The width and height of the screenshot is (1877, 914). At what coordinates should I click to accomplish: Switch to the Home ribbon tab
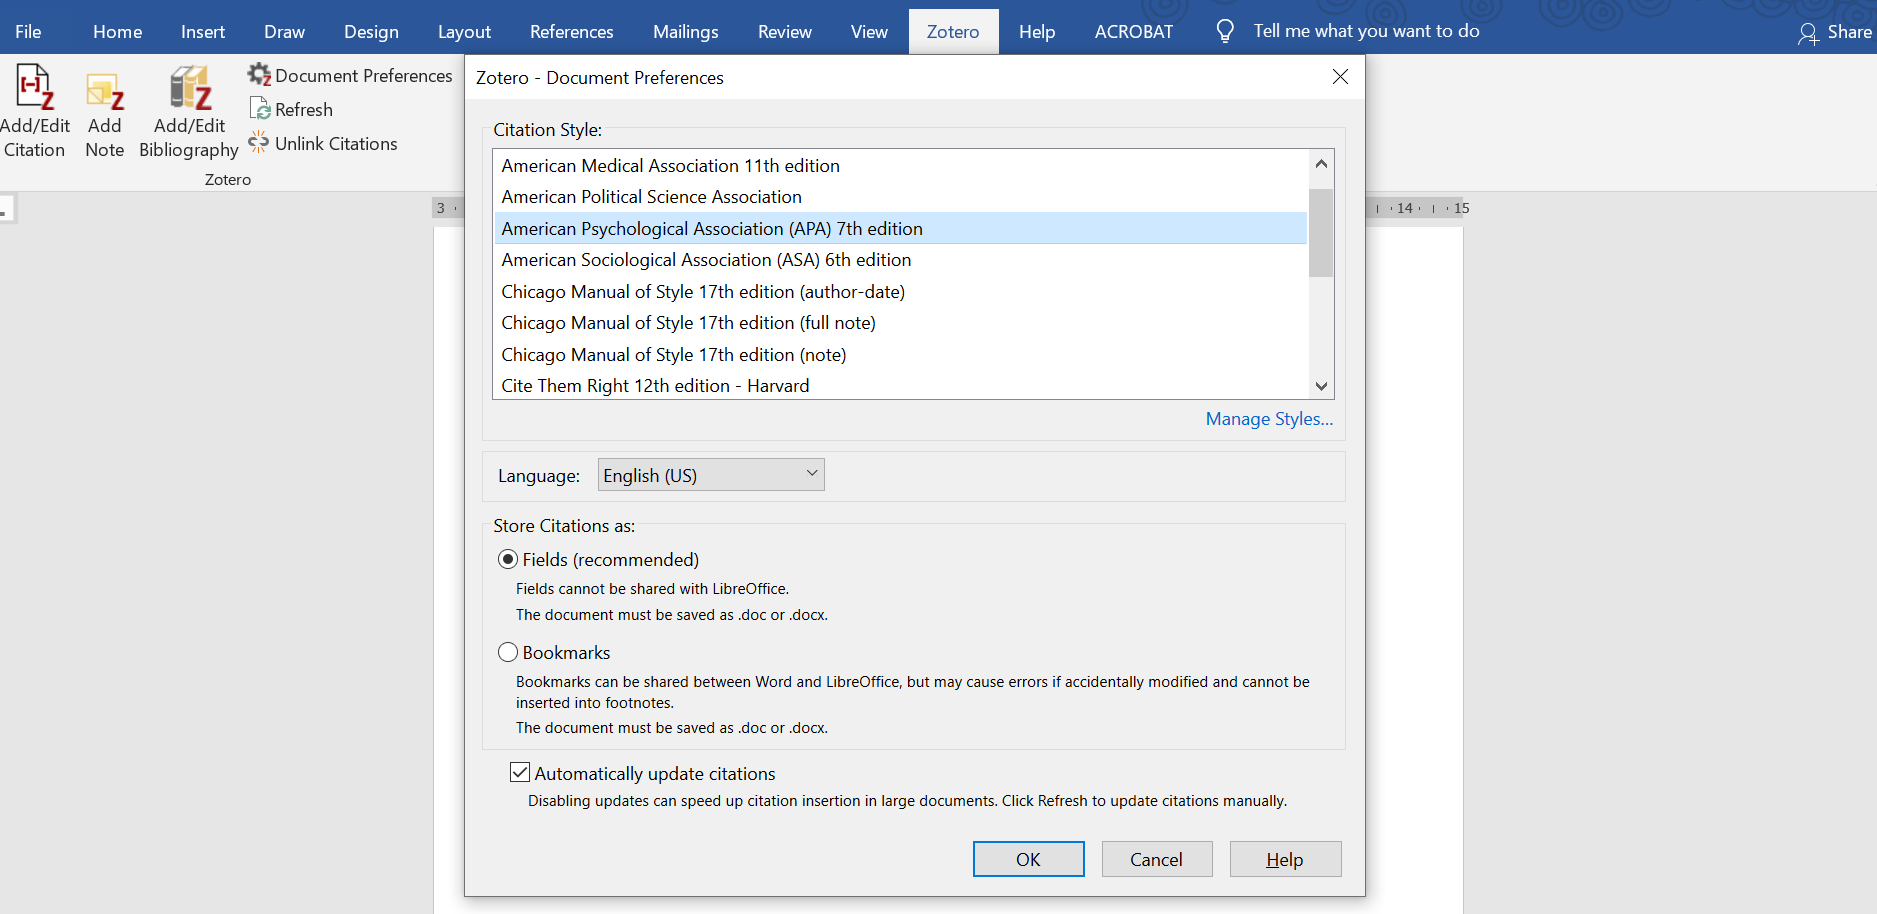click(x=117, y=31)
